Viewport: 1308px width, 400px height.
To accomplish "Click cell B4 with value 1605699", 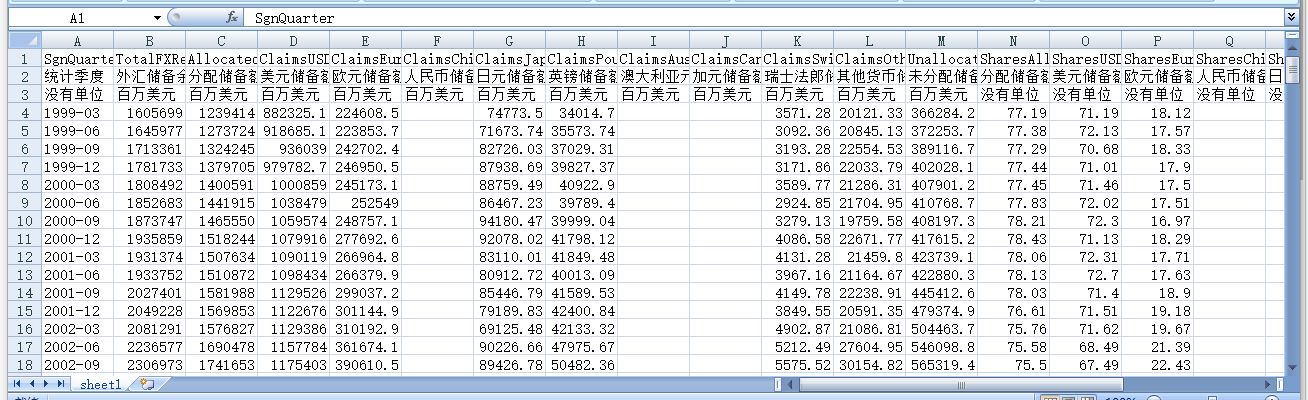I will [150, 113].
